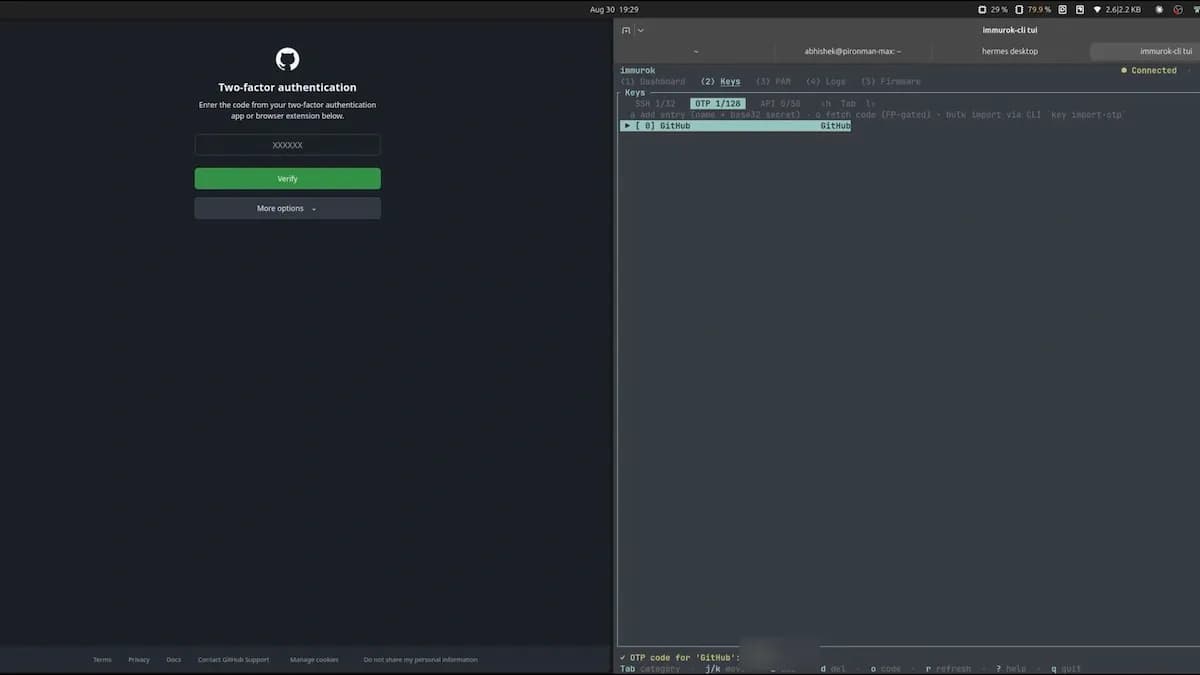Focus the XXXXXX authentication code field
Image resolution: width=1200 pixels, height=675 pixels.
287,145
